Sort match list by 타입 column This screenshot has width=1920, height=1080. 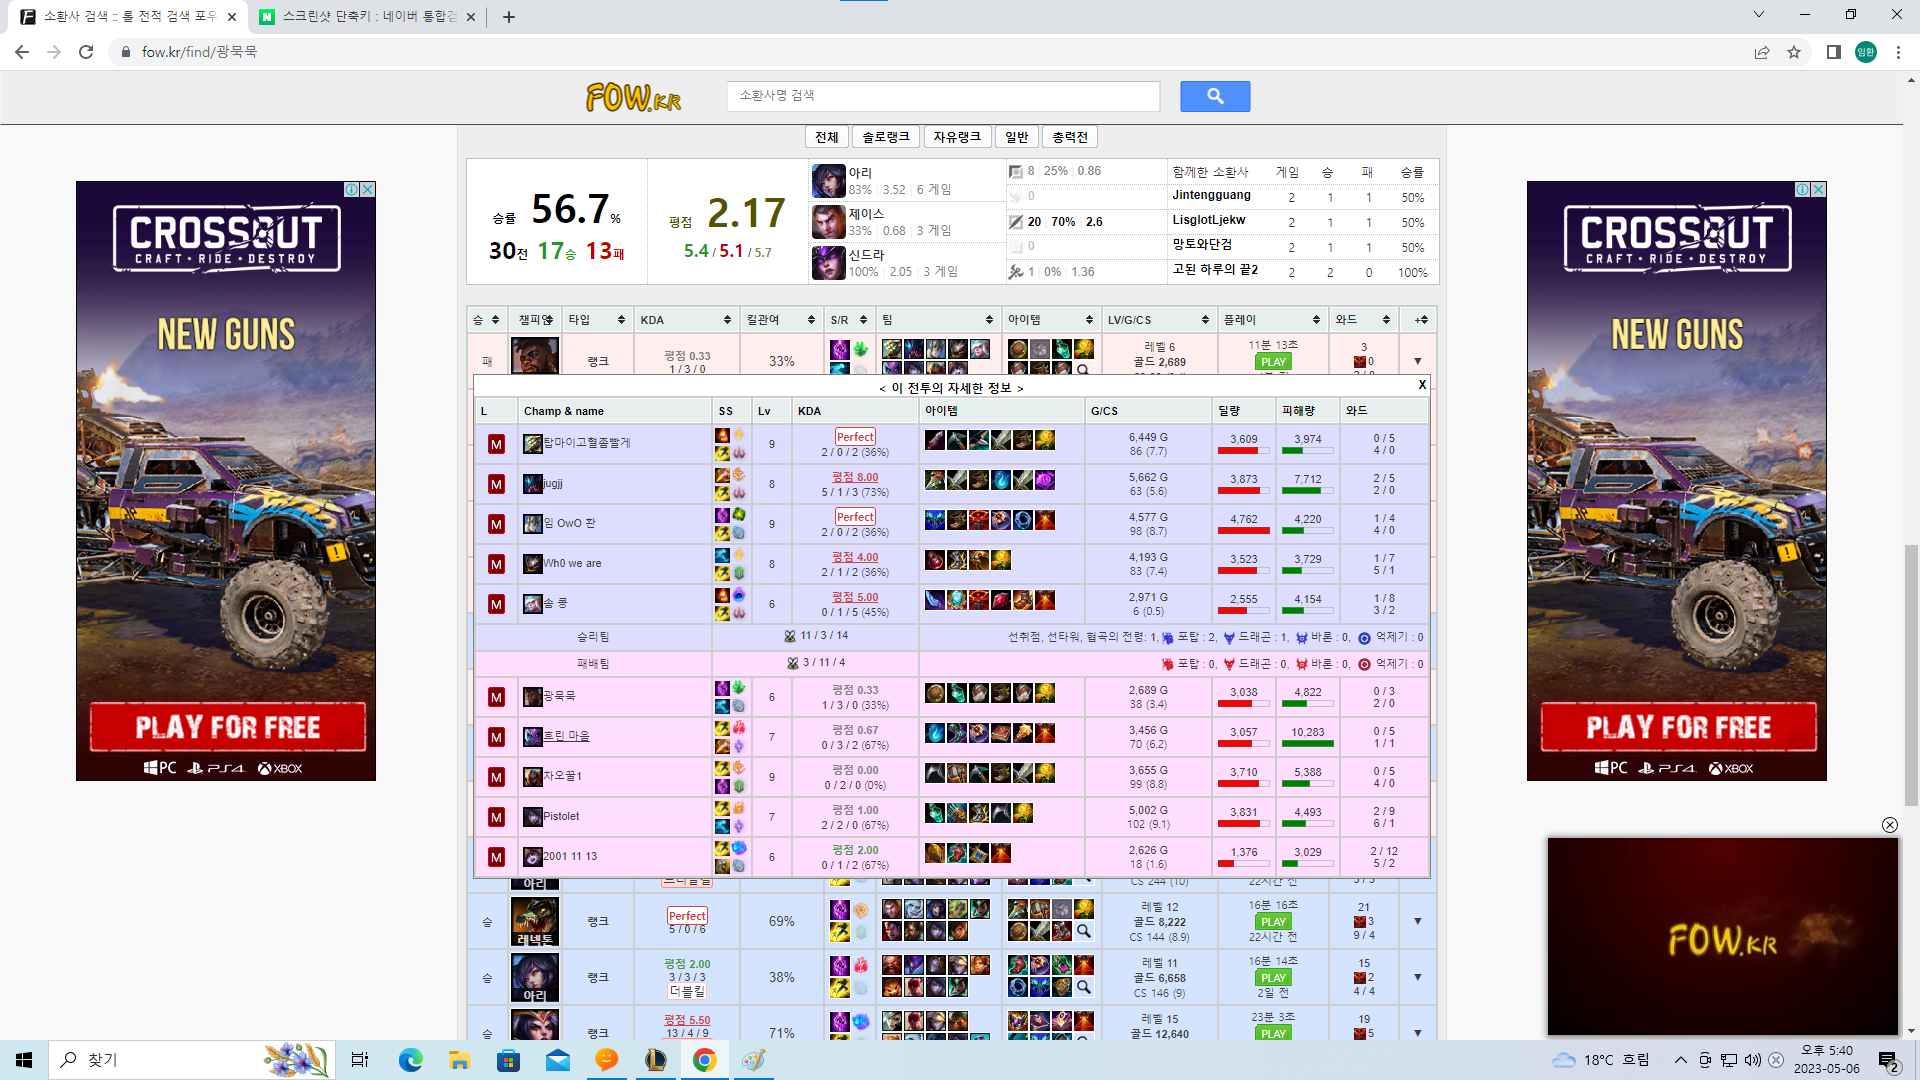597,320
